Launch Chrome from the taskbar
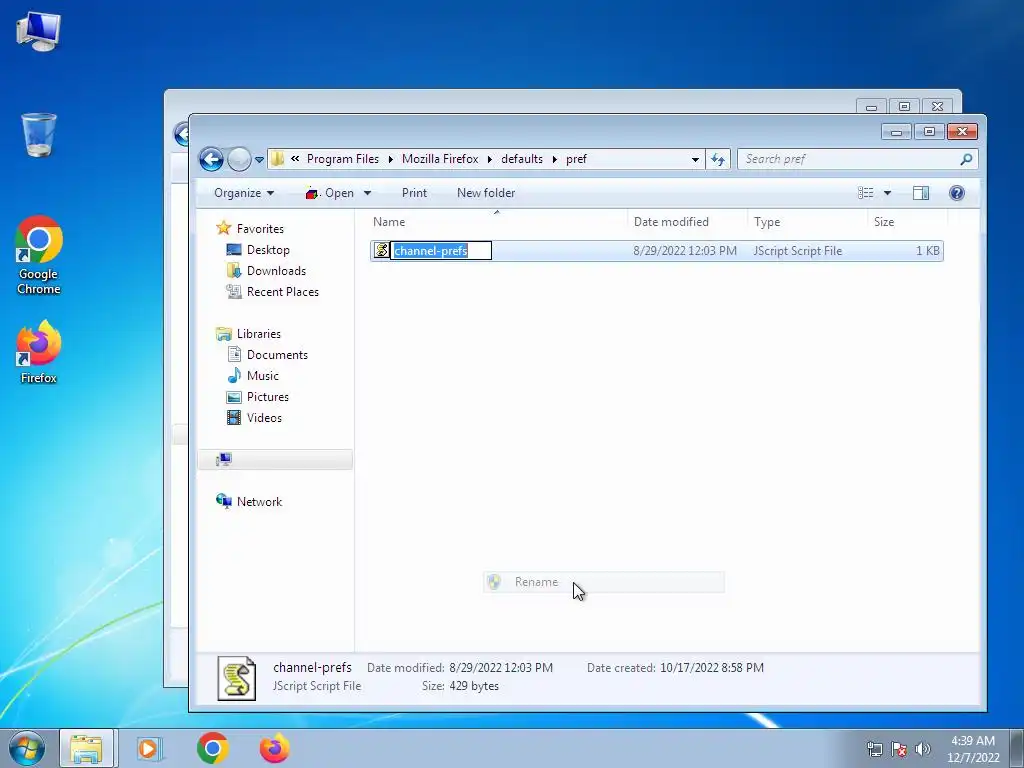 (212, 748)
